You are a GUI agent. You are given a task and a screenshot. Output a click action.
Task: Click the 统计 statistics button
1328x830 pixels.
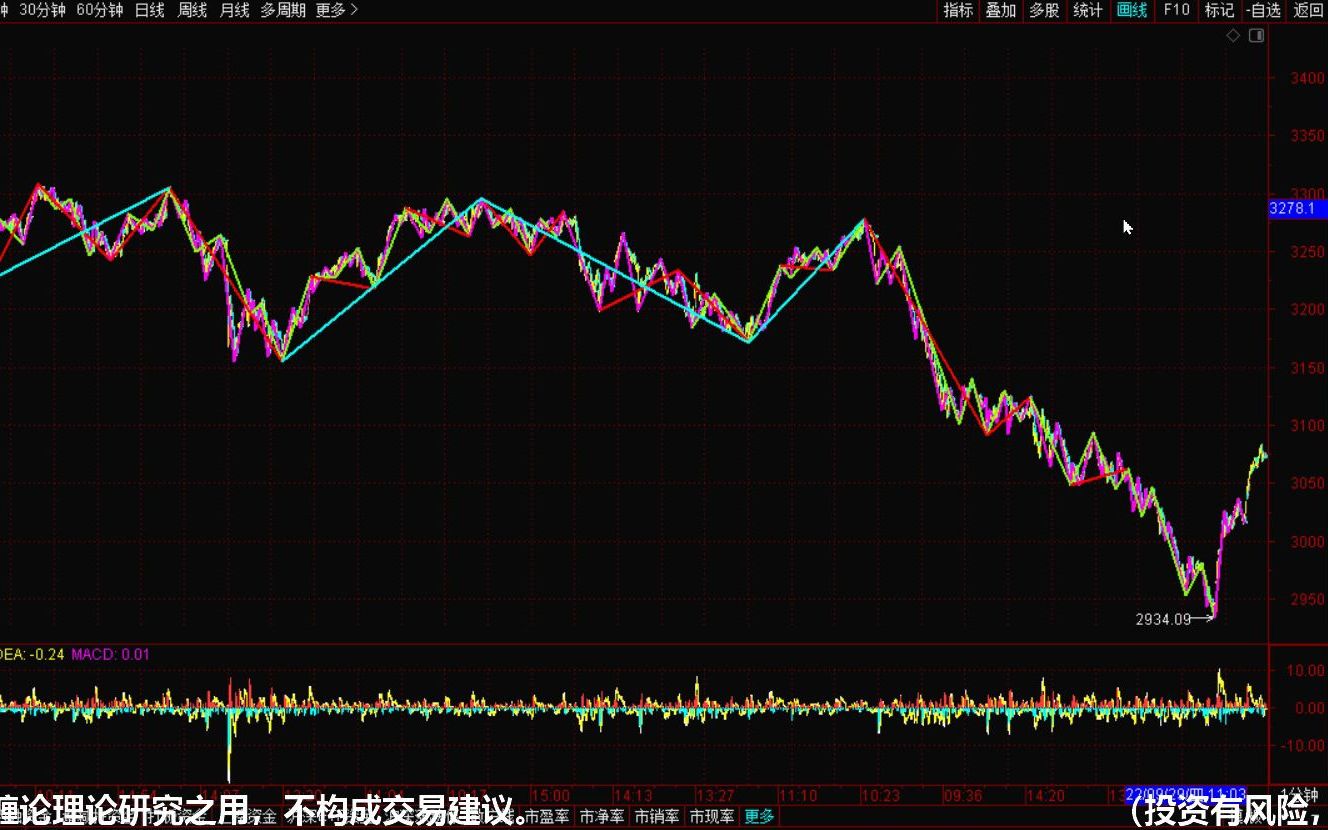(1088, 10)
